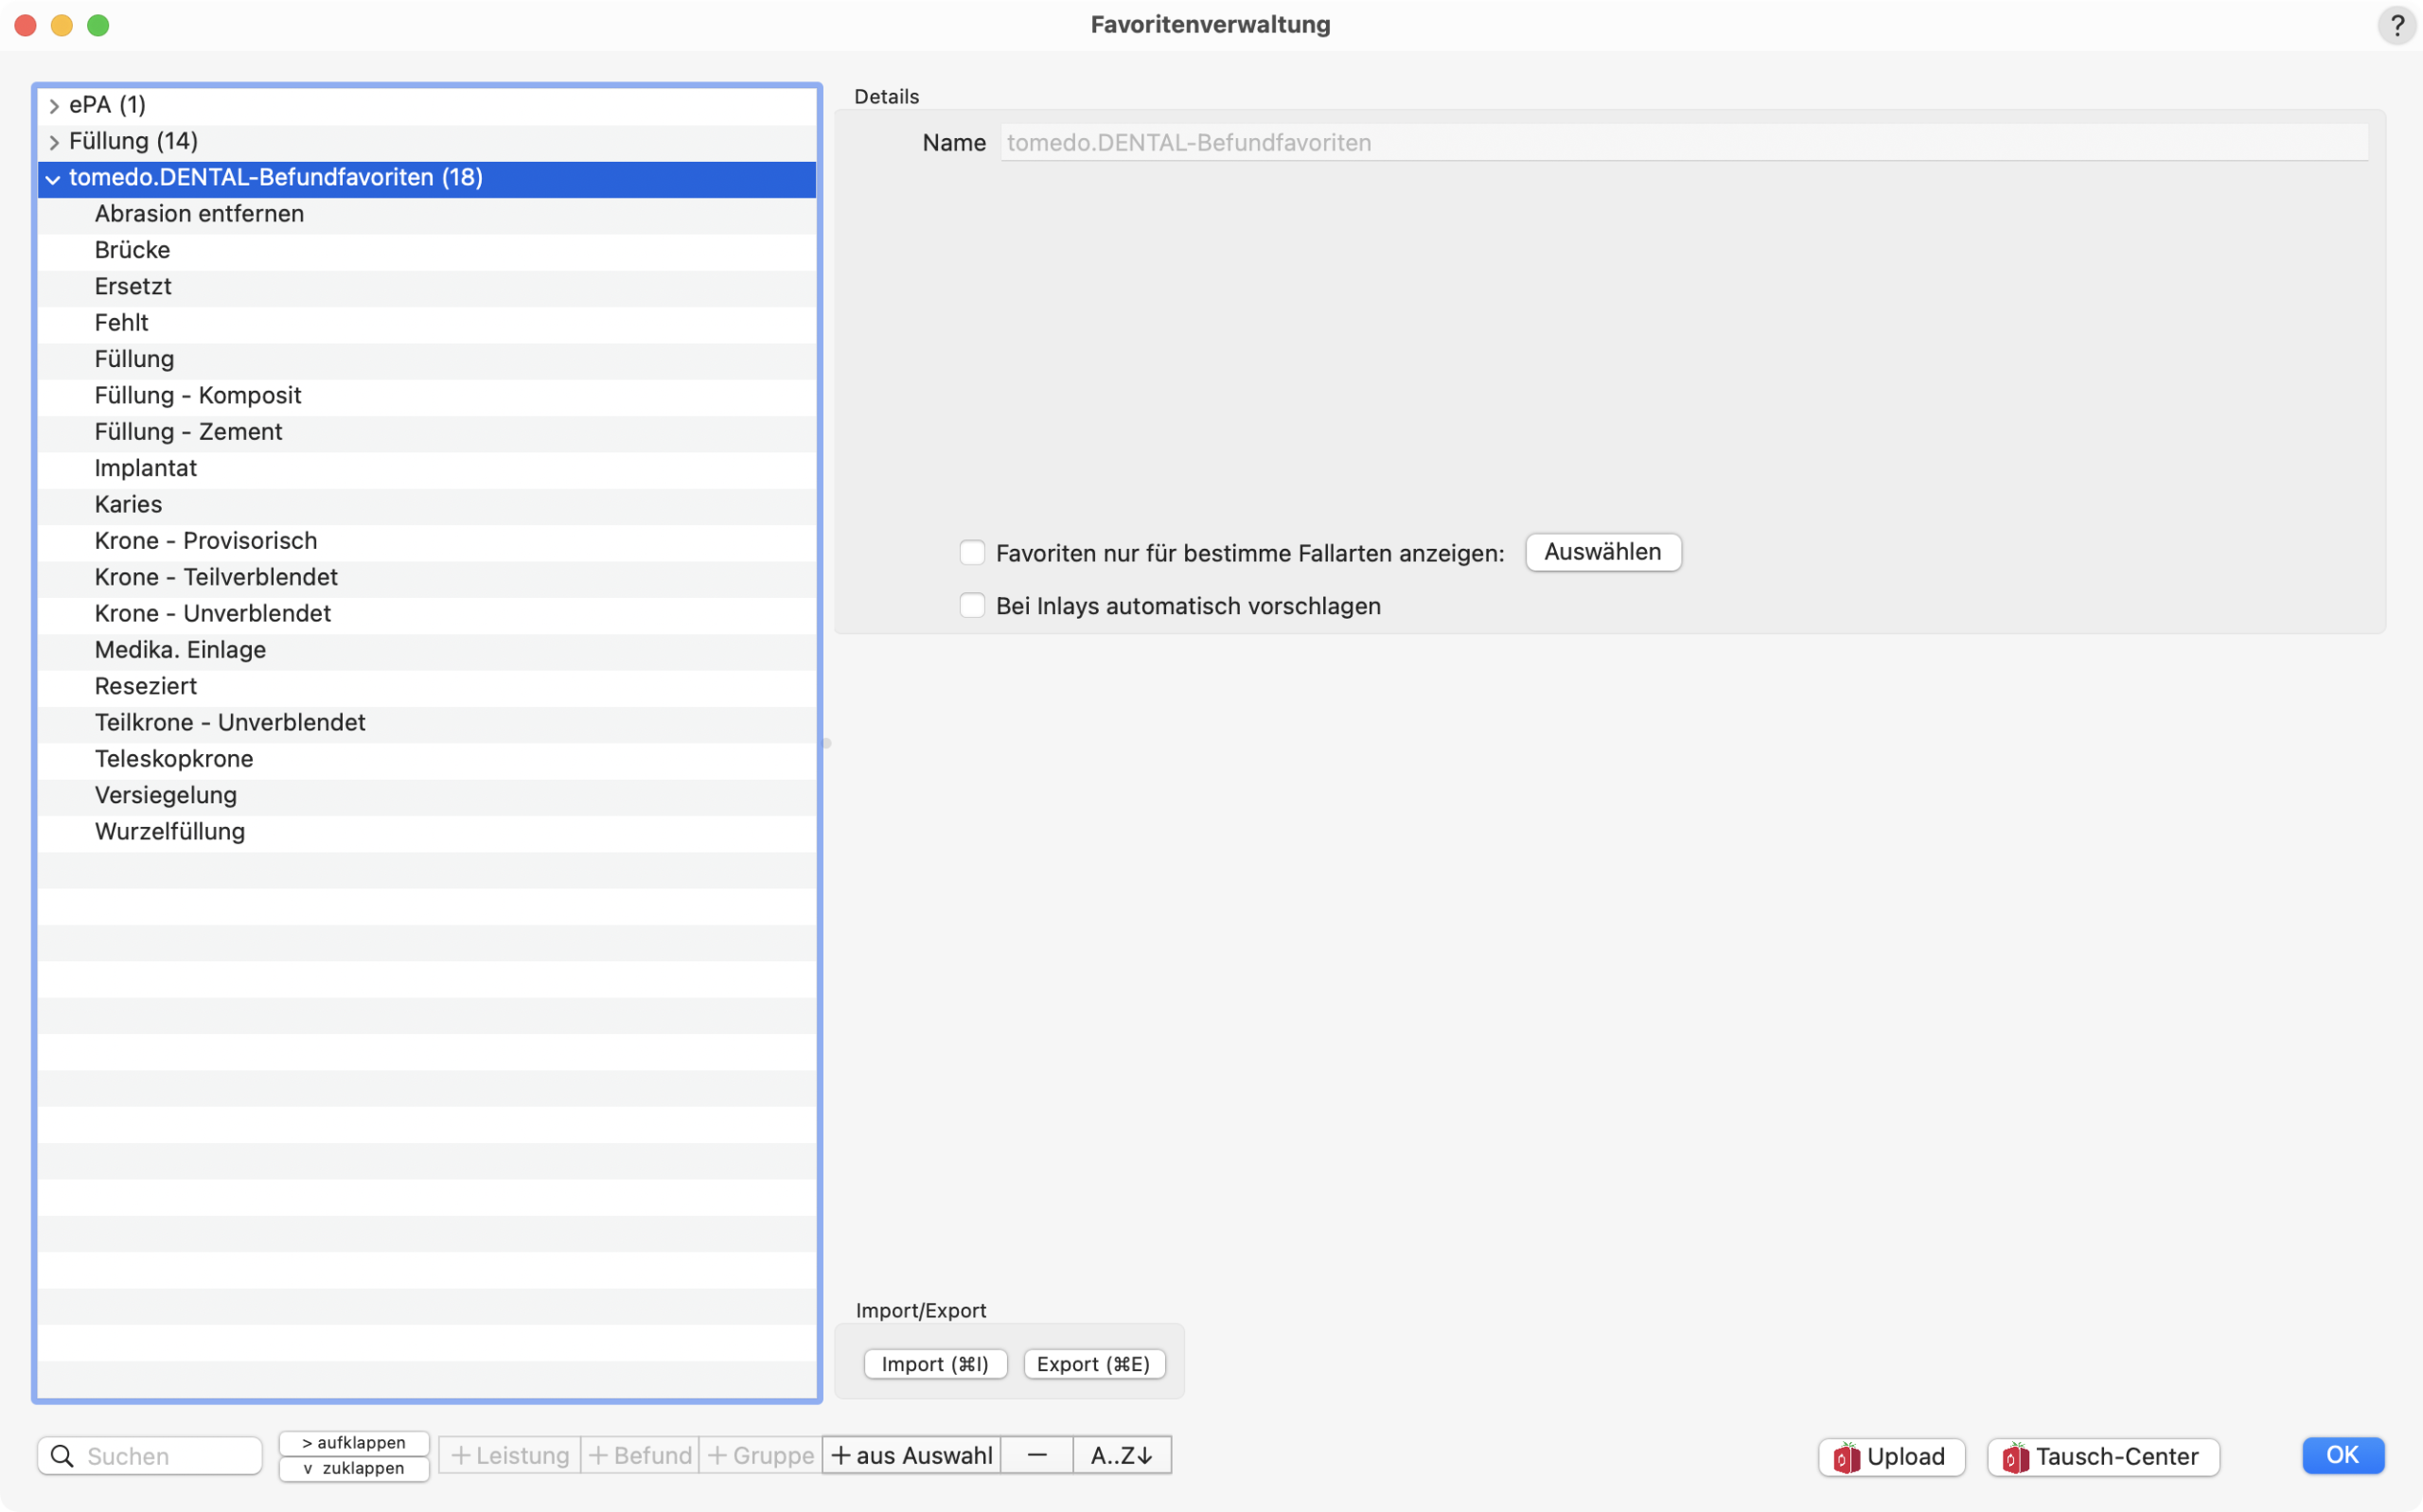Expand the Füllung (14) group
This screenshot has height=1512, width=2423.
coord(54,142)
